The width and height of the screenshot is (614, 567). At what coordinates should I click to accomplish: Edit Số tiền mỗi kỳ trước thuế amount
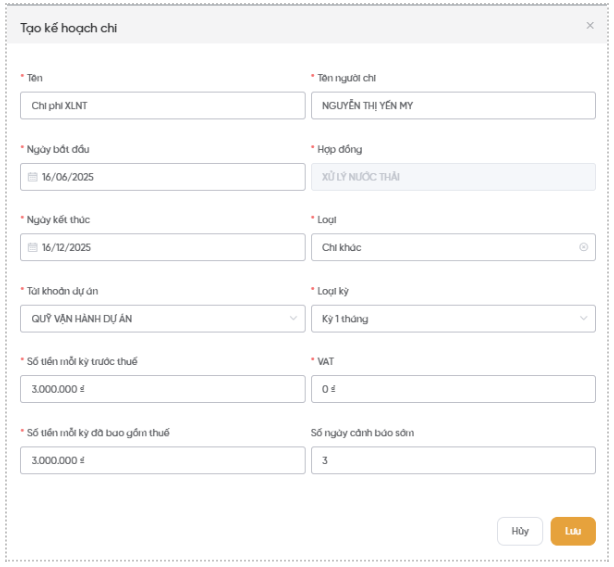(x=163, y=389)
